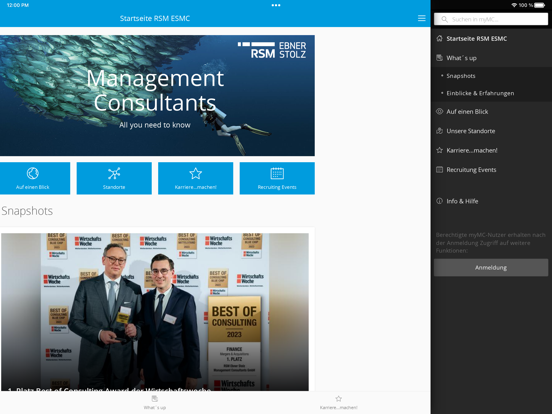This screenshot has height=414, width=552.
Task: Click the Wi-Fi status icon
Action: (514, 5)
